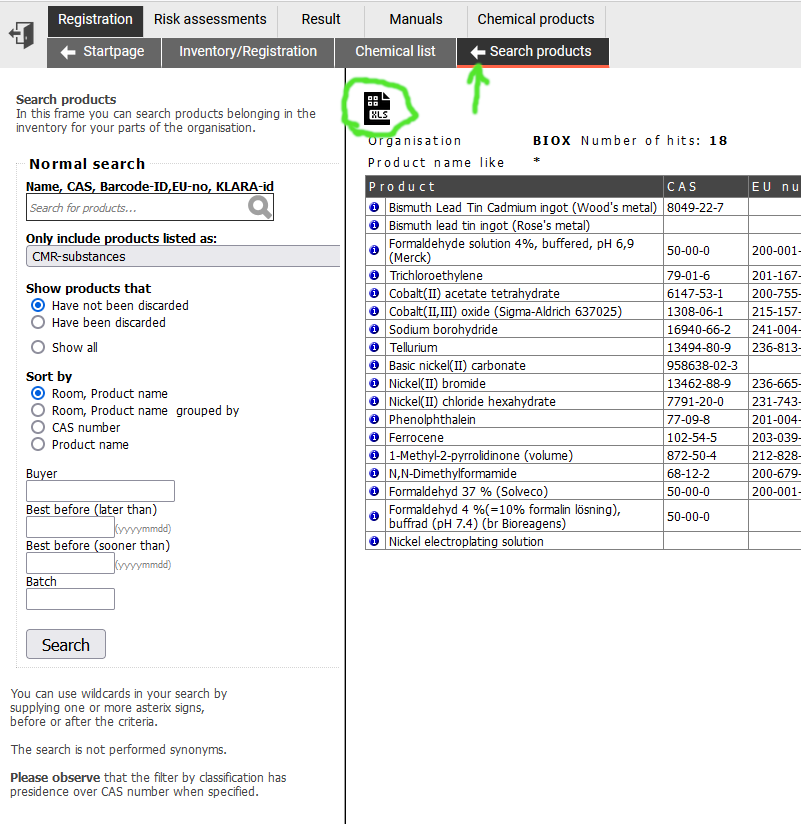Click CAS value '16940-66-2'
Image resolution: width=801 pixels, height=824 pixels.
[x=699, y=329]
